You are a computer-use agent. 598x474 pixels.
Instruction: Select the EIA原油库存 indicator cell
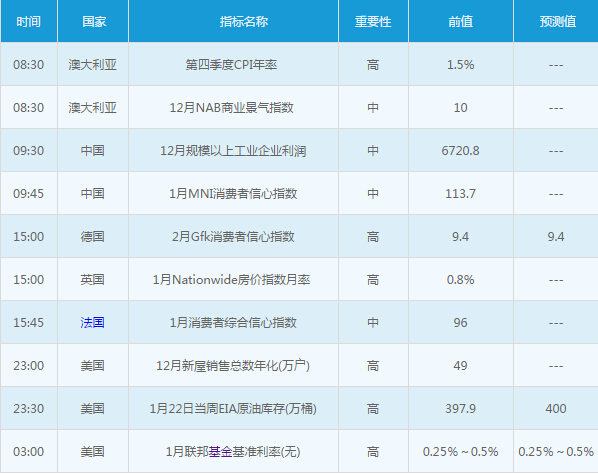(233, 409)
